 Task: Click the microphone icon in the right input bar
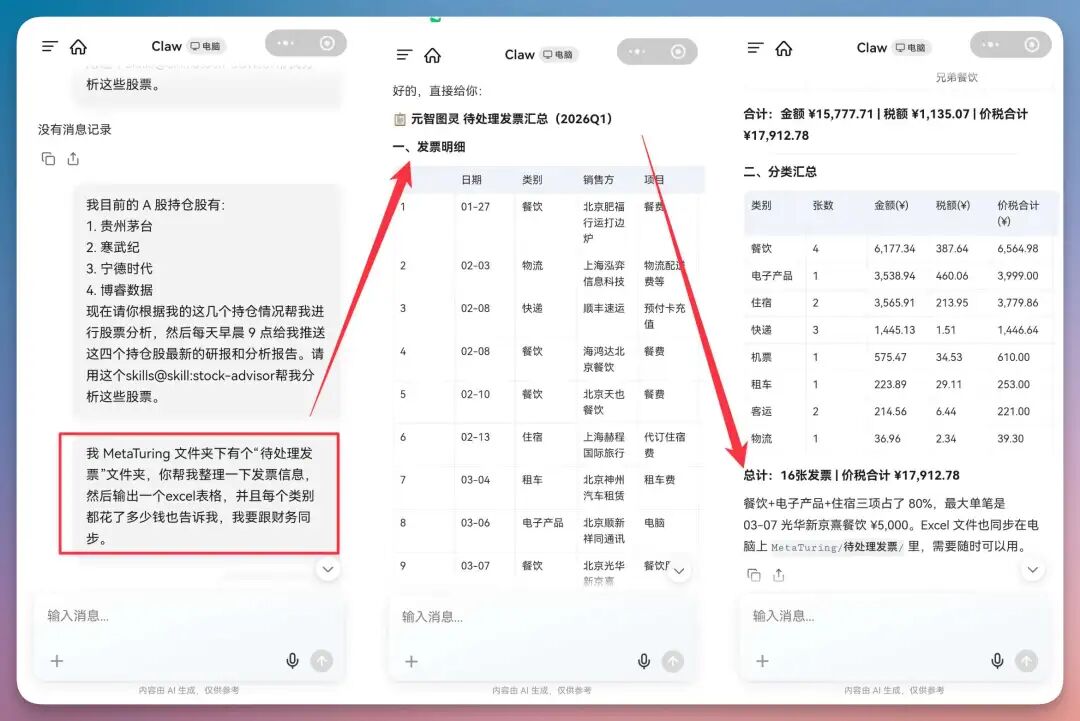click(x=997, y=661)
